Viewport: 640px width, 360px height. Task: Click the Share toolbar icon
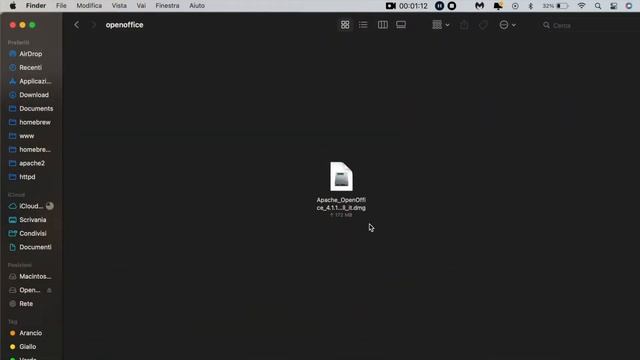[464, 25]
